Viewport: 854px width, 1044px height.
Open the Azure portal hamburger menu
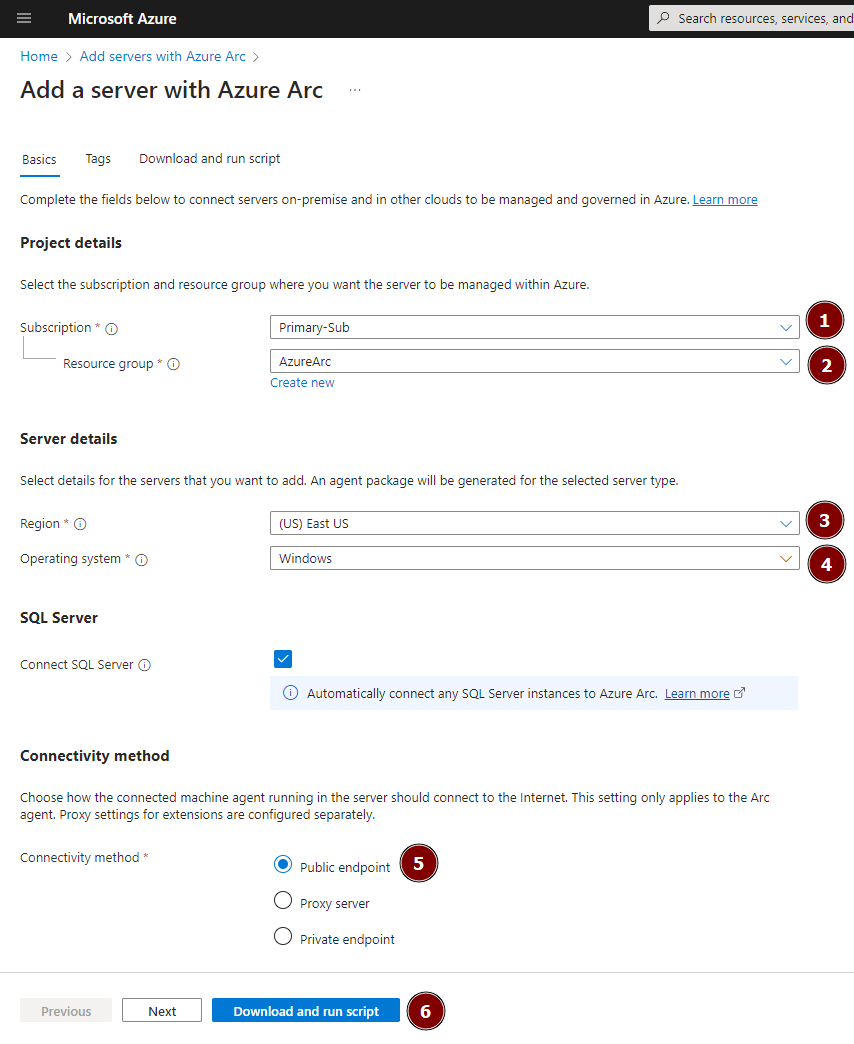24,18
